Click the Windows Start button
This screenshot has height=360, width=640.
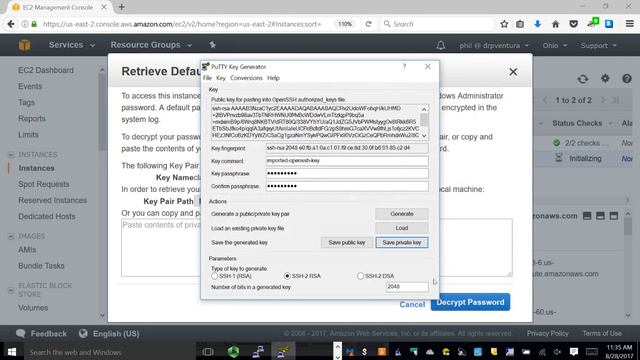pos(12,352)
